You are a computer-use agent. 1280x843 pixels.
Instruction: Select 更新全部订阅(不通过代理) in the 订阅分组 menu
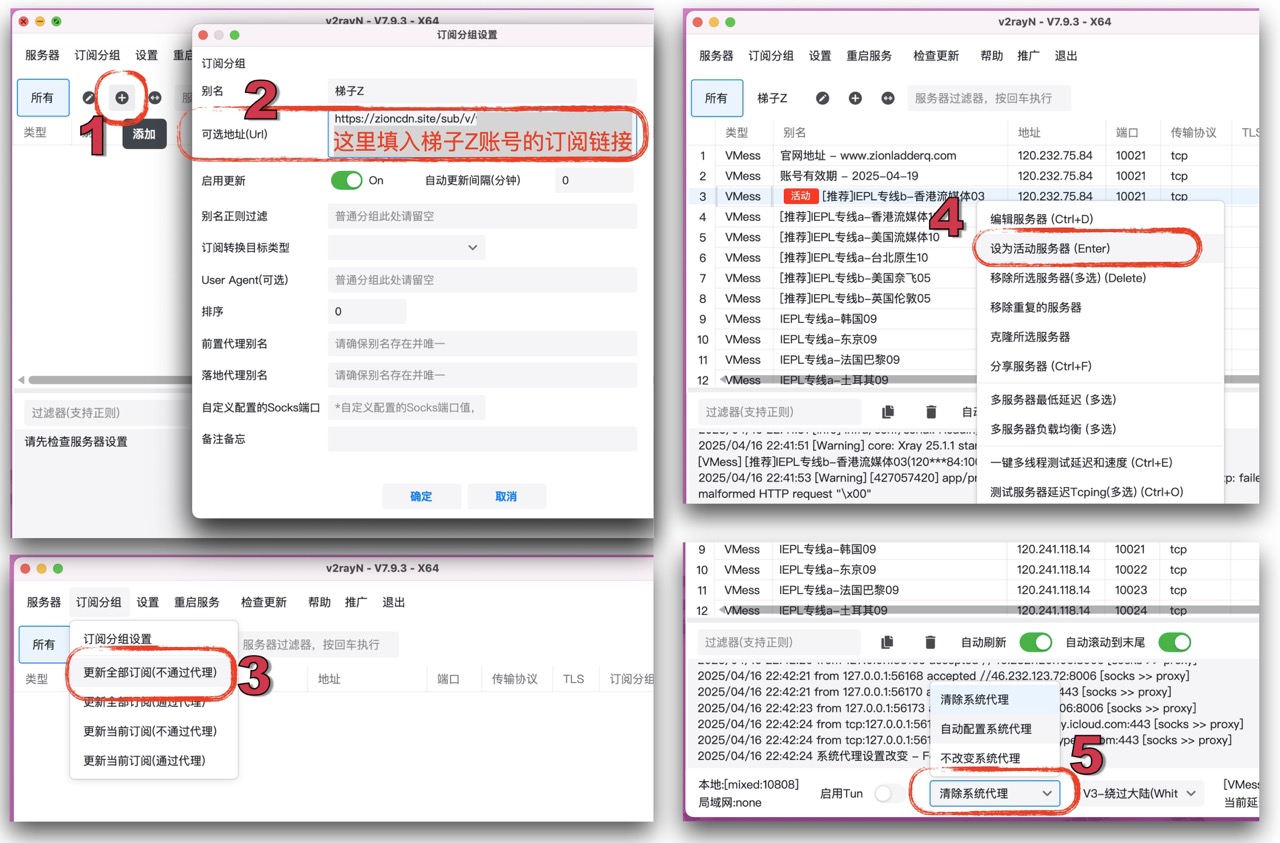pos(150,673)
